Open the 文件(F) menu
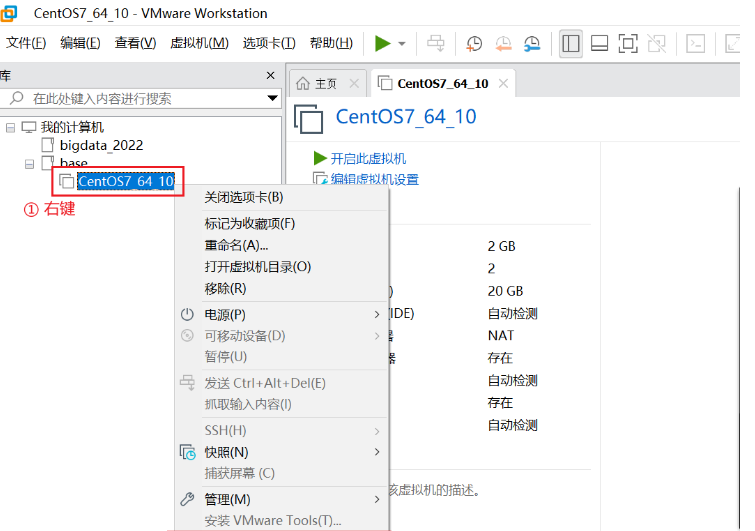Screen dimensions: 755x531 tap(26, 43)
